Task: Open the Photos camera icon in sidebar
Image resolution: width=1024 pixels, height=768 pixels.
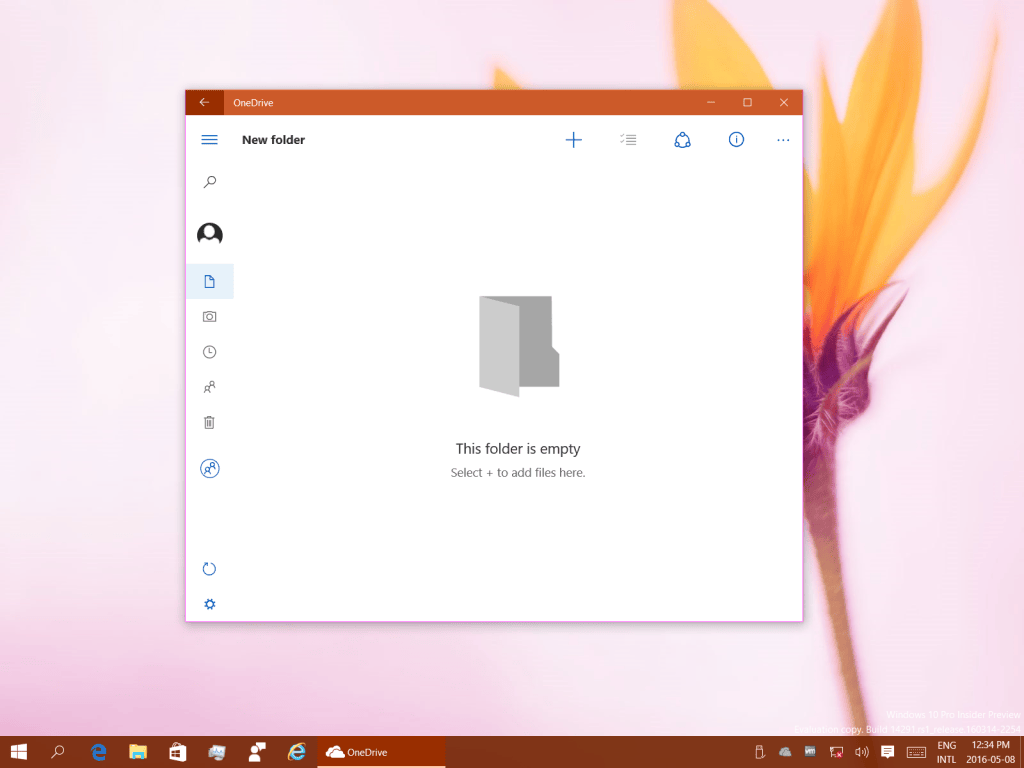Action: 210,317
